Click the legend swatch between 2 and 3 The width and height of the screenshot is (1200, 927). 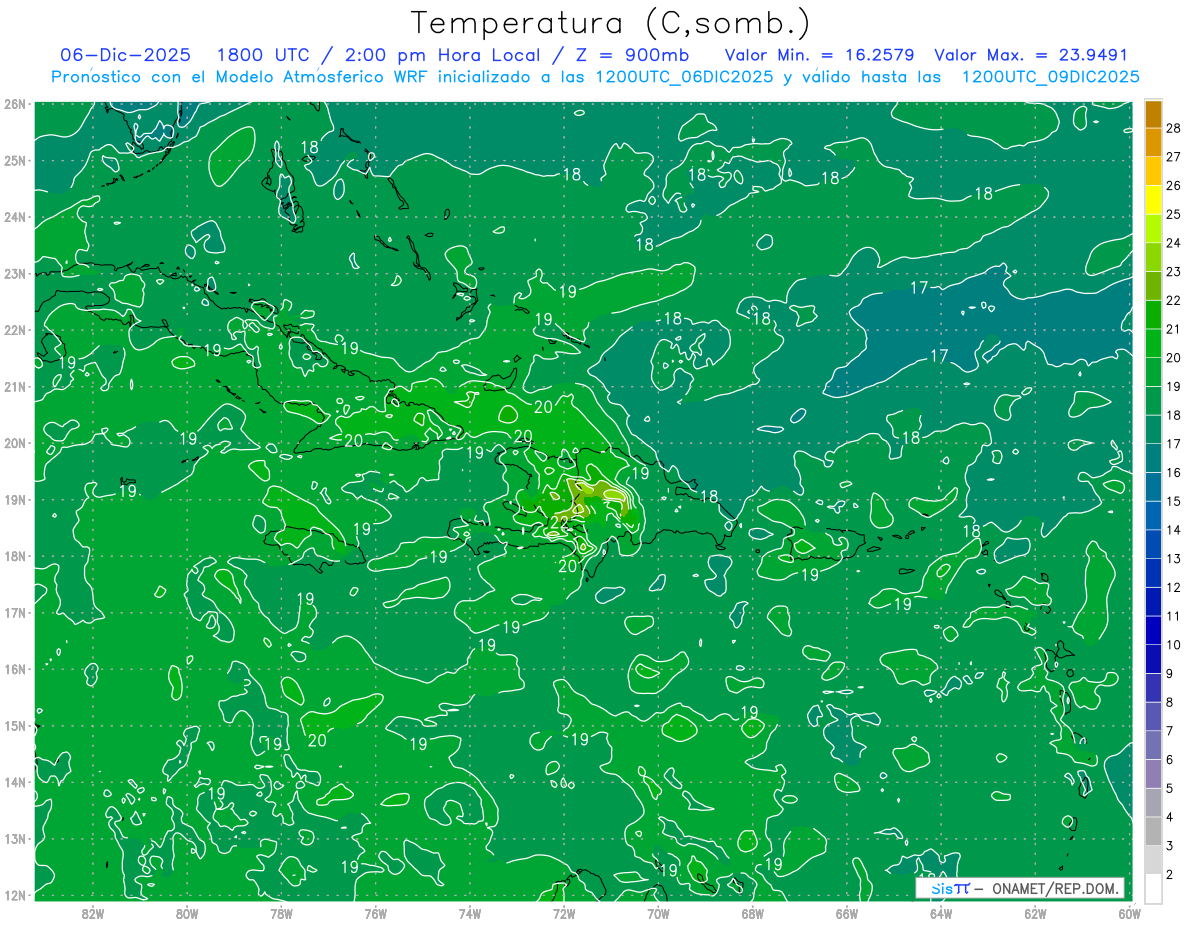(x=1153, y=860)
